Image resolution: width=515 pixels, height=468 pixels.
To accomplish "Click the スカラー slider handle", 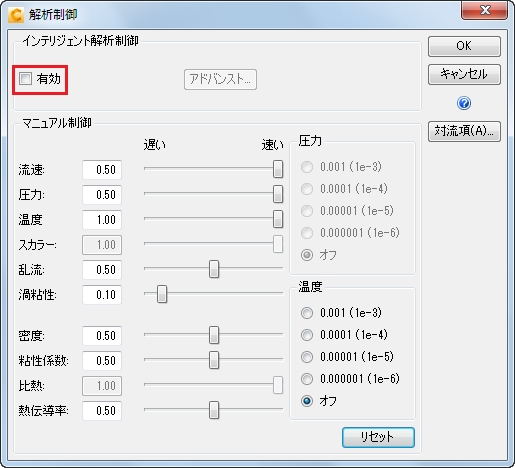I will tap(278, 244).
